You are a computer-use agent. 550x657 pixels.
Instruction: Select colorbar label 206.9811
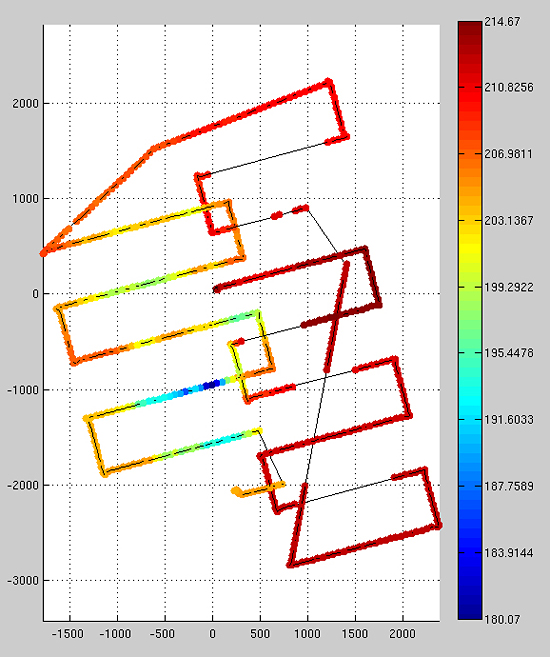509,154
